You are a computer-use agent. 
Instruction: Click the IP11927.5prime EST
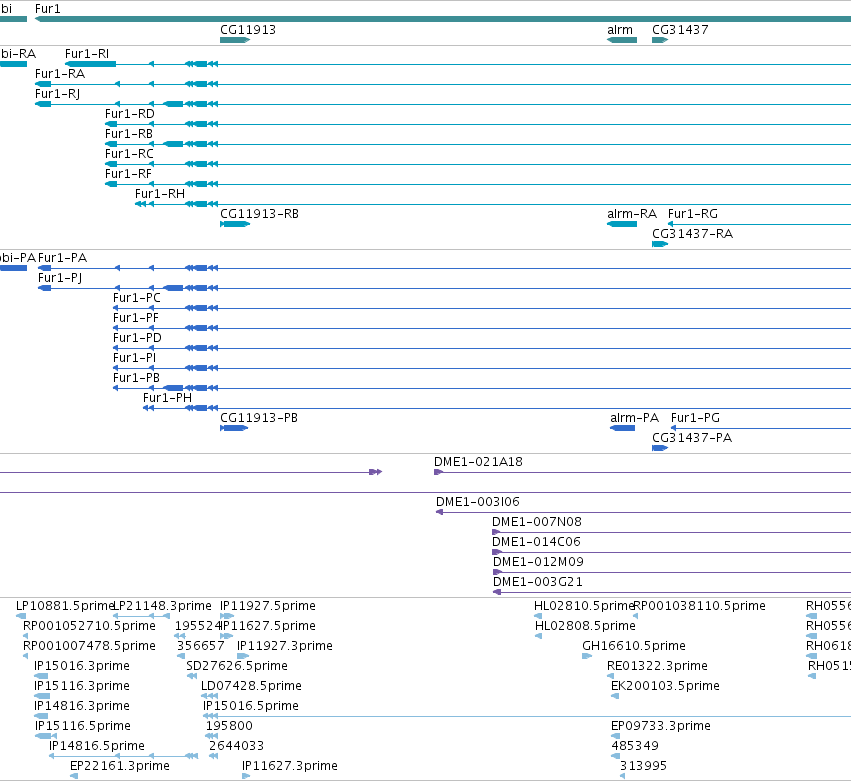227,616
